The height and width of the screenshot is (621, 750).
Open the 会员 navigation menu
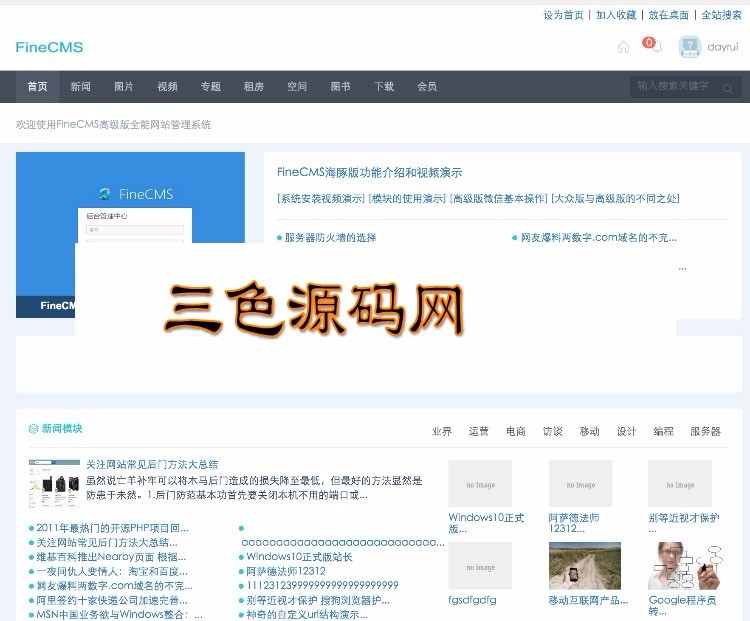pyautogui.click(x=427, y=87)
